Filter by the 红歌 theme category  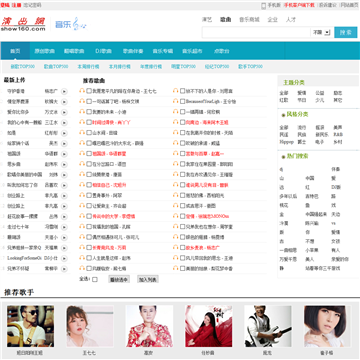(x=284, y=100)
